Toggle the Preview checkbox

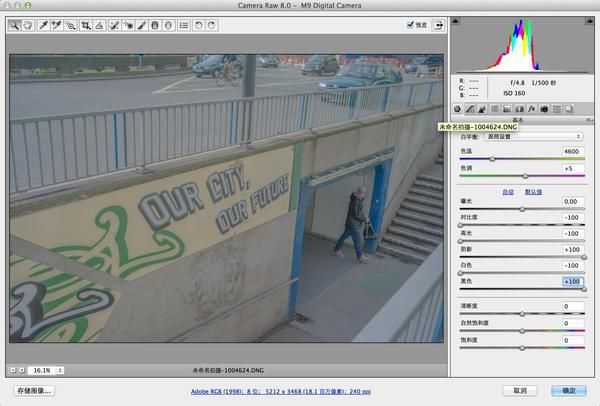pyautogui.click(x=411, y=25)
